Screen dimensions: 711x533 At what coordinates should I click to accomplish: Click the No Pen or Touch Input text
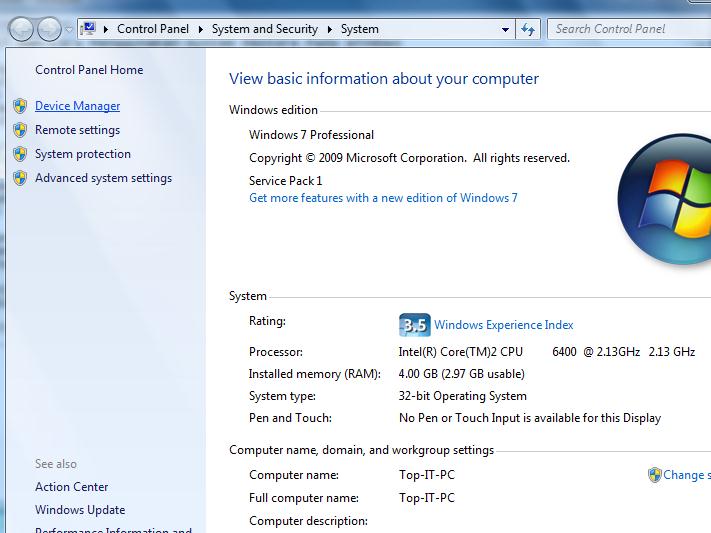530,418
